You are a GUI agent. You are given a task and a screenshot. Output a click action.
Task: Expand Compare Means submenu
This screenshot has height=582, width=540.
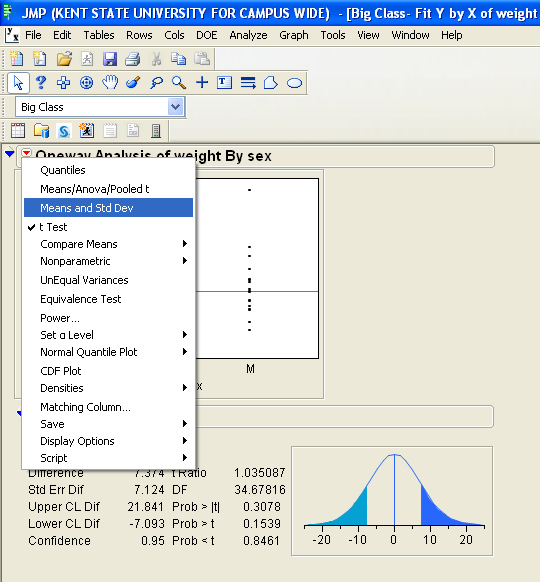click(x=108, y=244)
